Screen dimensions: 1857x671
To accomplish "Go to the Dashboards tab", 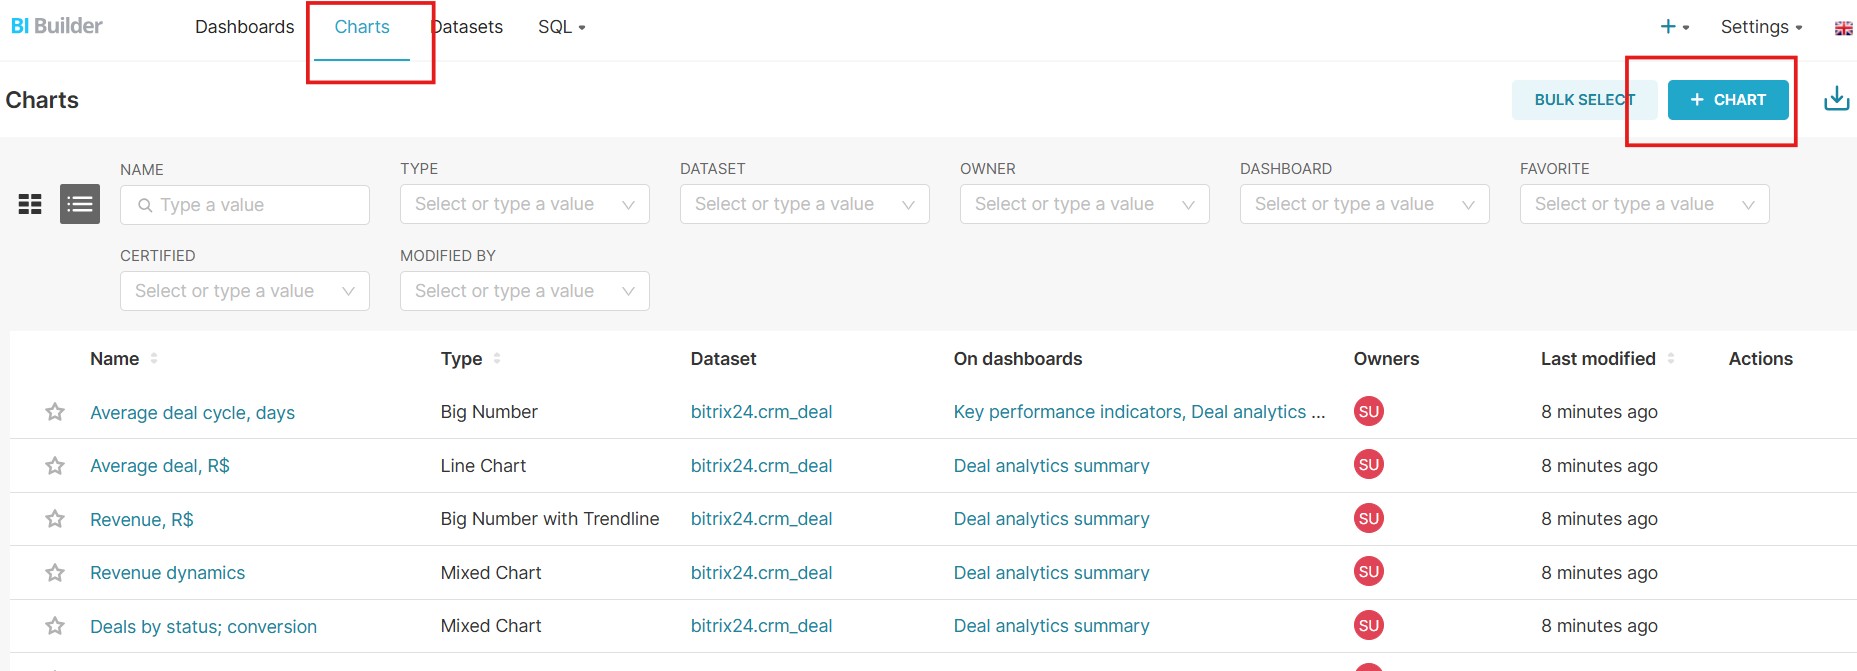I will pos(244,27).
